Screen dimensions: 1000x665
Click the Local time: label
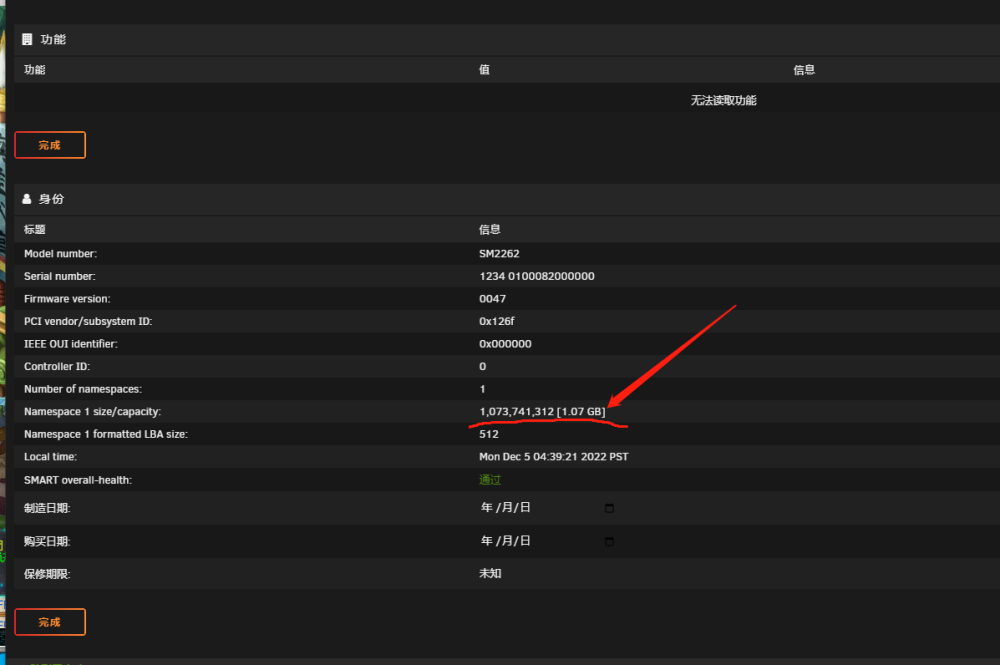[x=50, y=457]
